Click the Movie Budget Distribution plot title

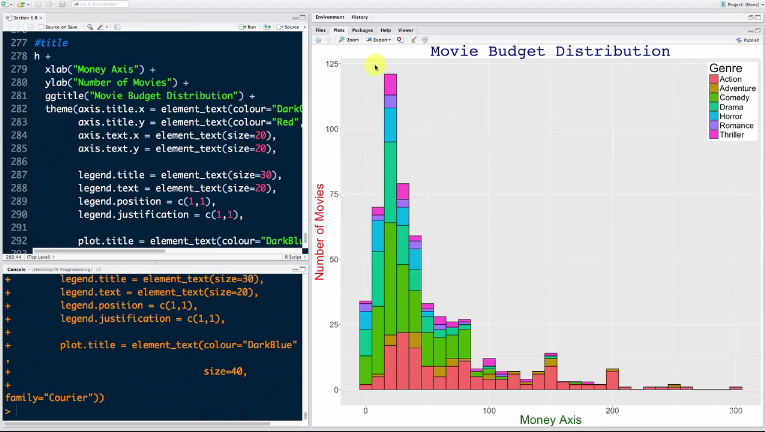click(x=550, y=51)
